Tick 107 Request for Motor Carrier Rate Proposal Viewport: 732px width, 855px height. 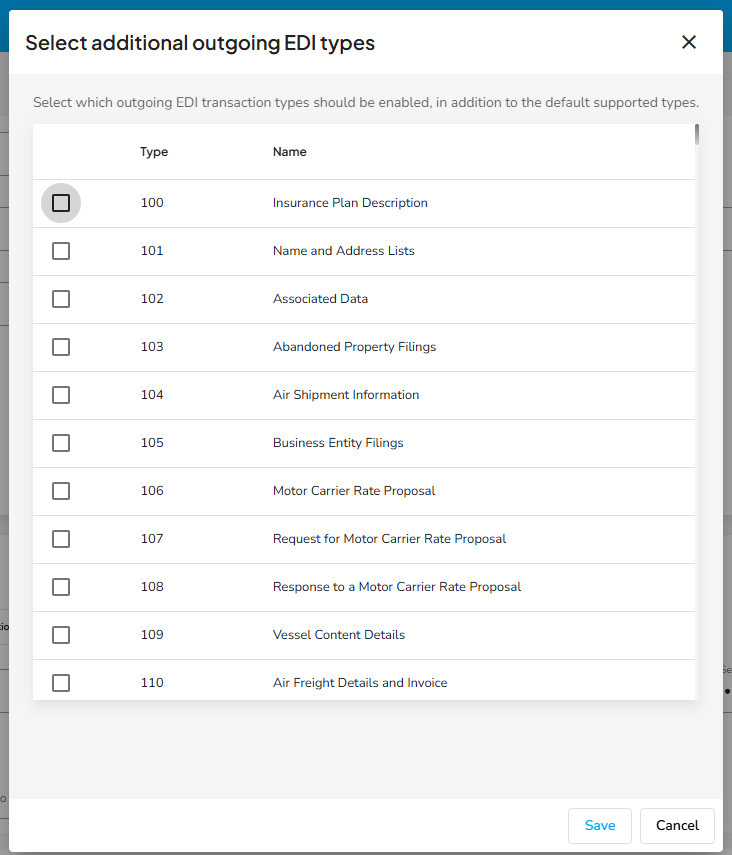tap(61, 539)
